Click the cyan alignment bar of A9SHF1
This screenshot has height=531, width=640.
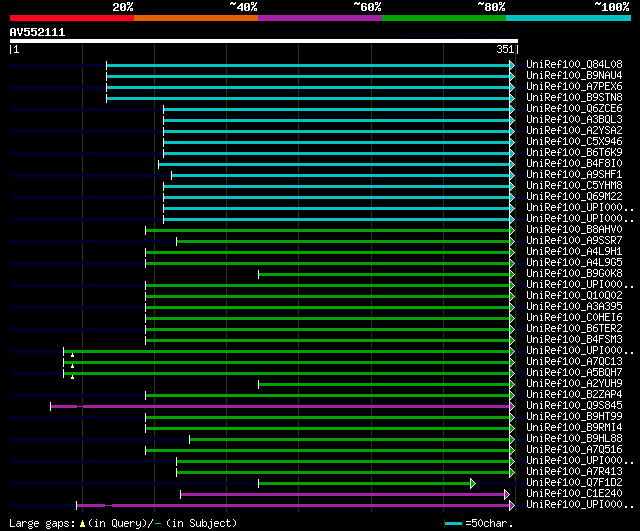coord(340,176)
